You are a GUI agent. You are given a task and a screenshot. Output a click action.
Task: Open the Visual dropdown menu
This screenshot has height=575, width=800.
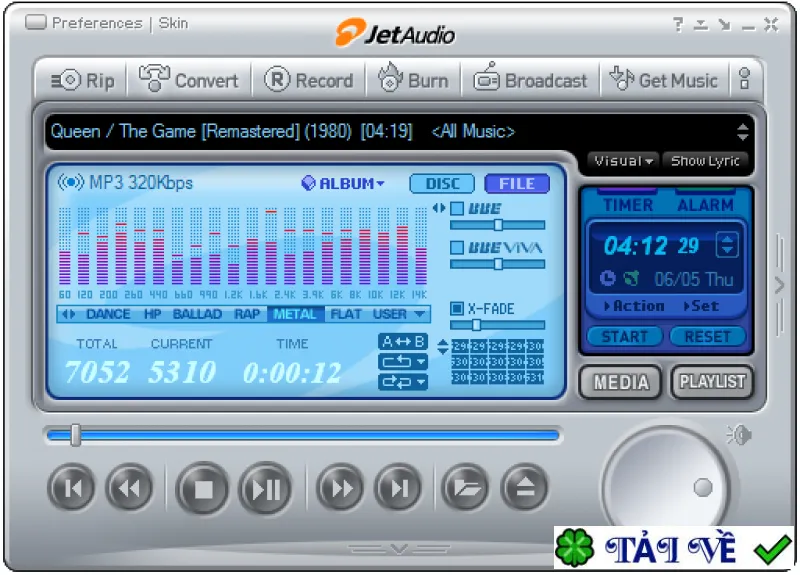pyautogui.click(x=623, y=161)
